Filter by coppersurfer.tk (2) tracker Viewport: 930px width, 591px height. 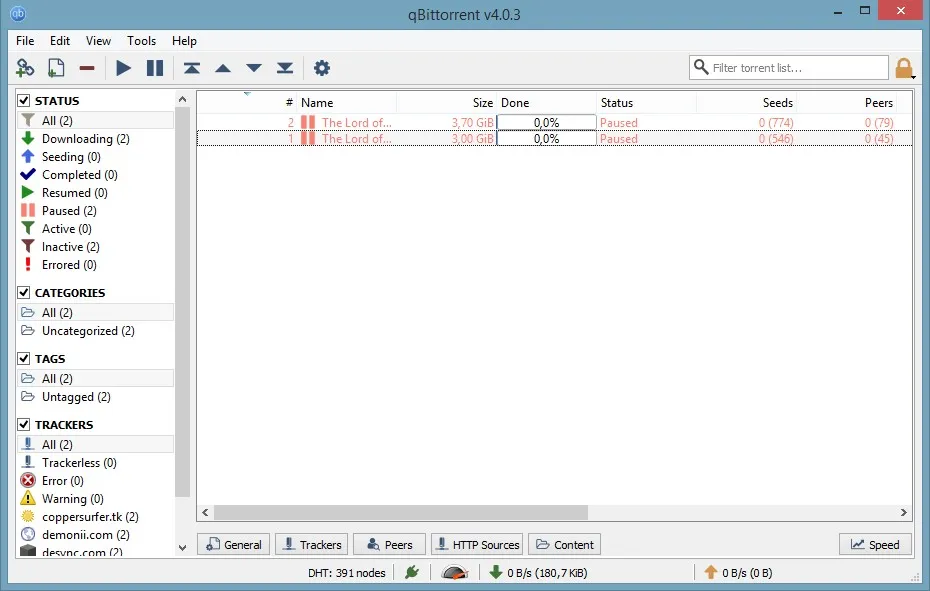(90, 517)
